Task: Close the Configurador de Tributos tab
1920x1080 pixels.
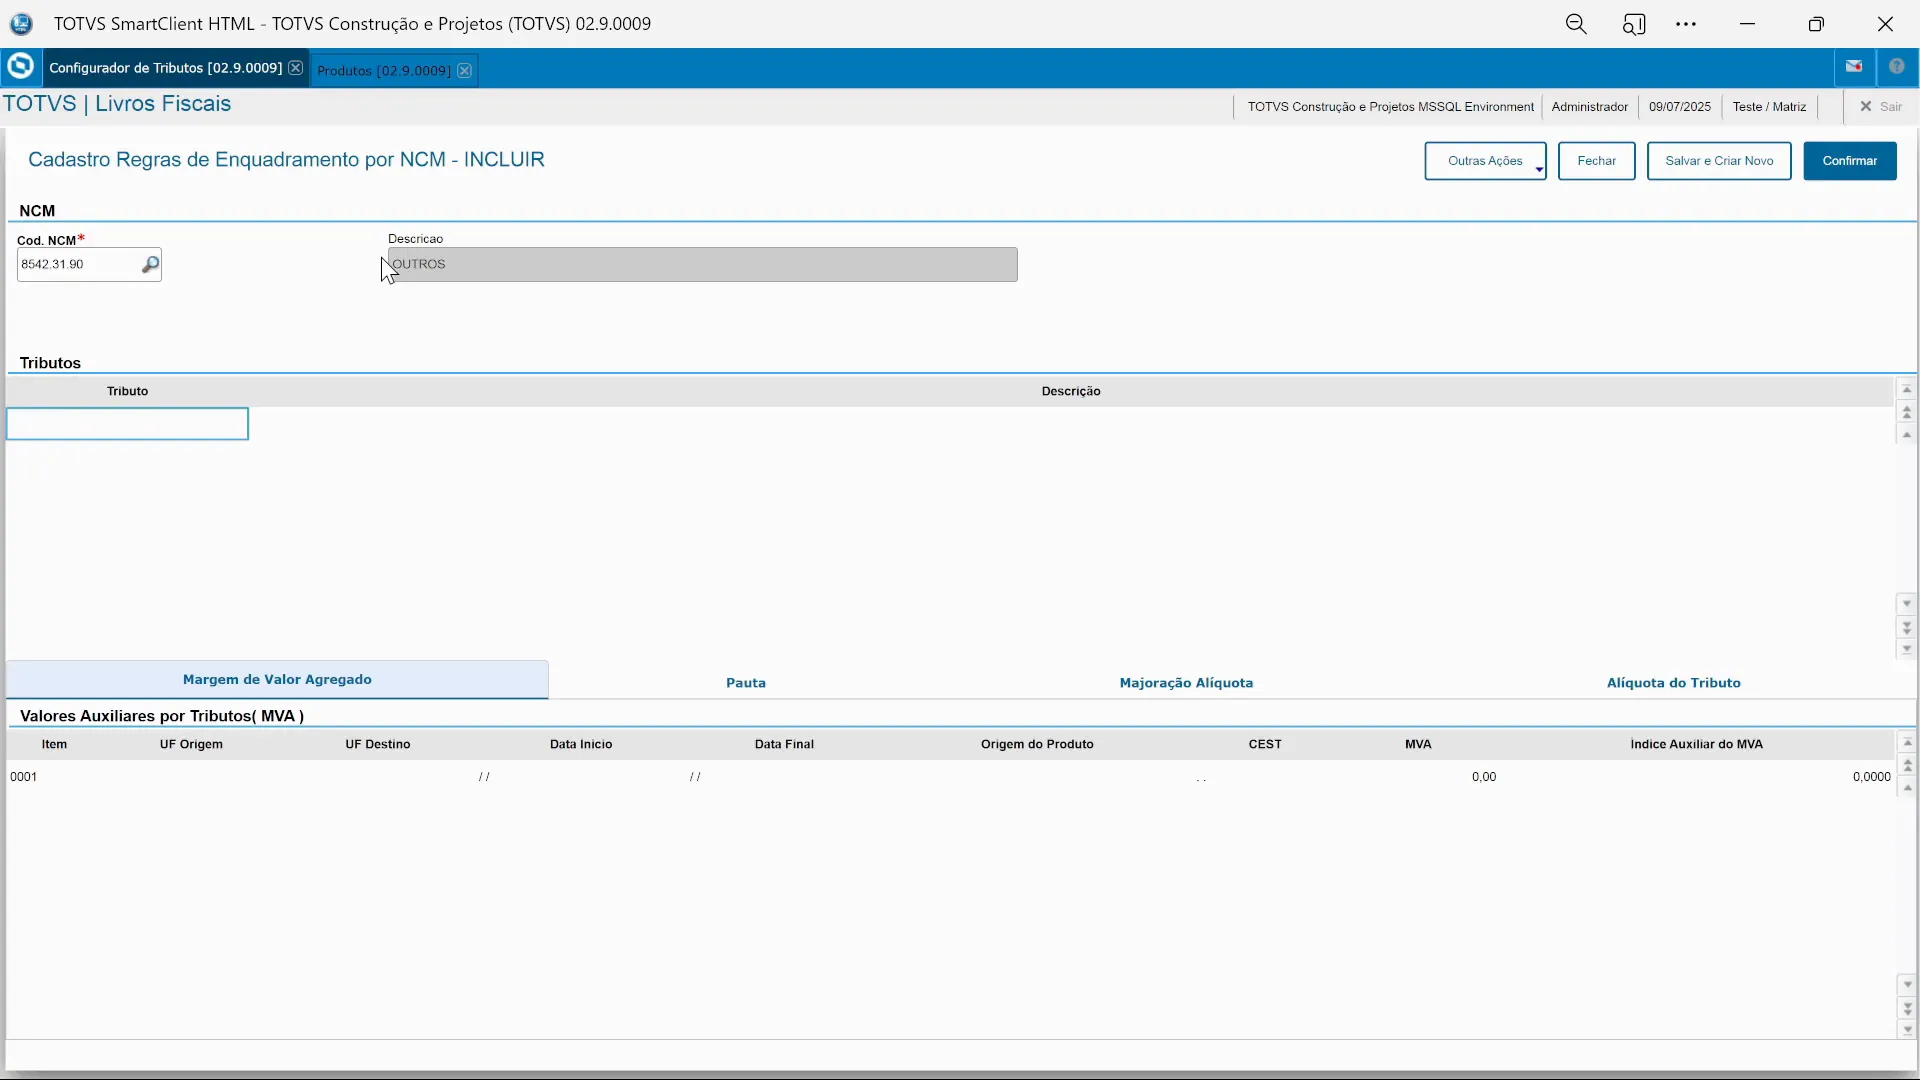Action: pyautogui.click(x=296, y=67)
